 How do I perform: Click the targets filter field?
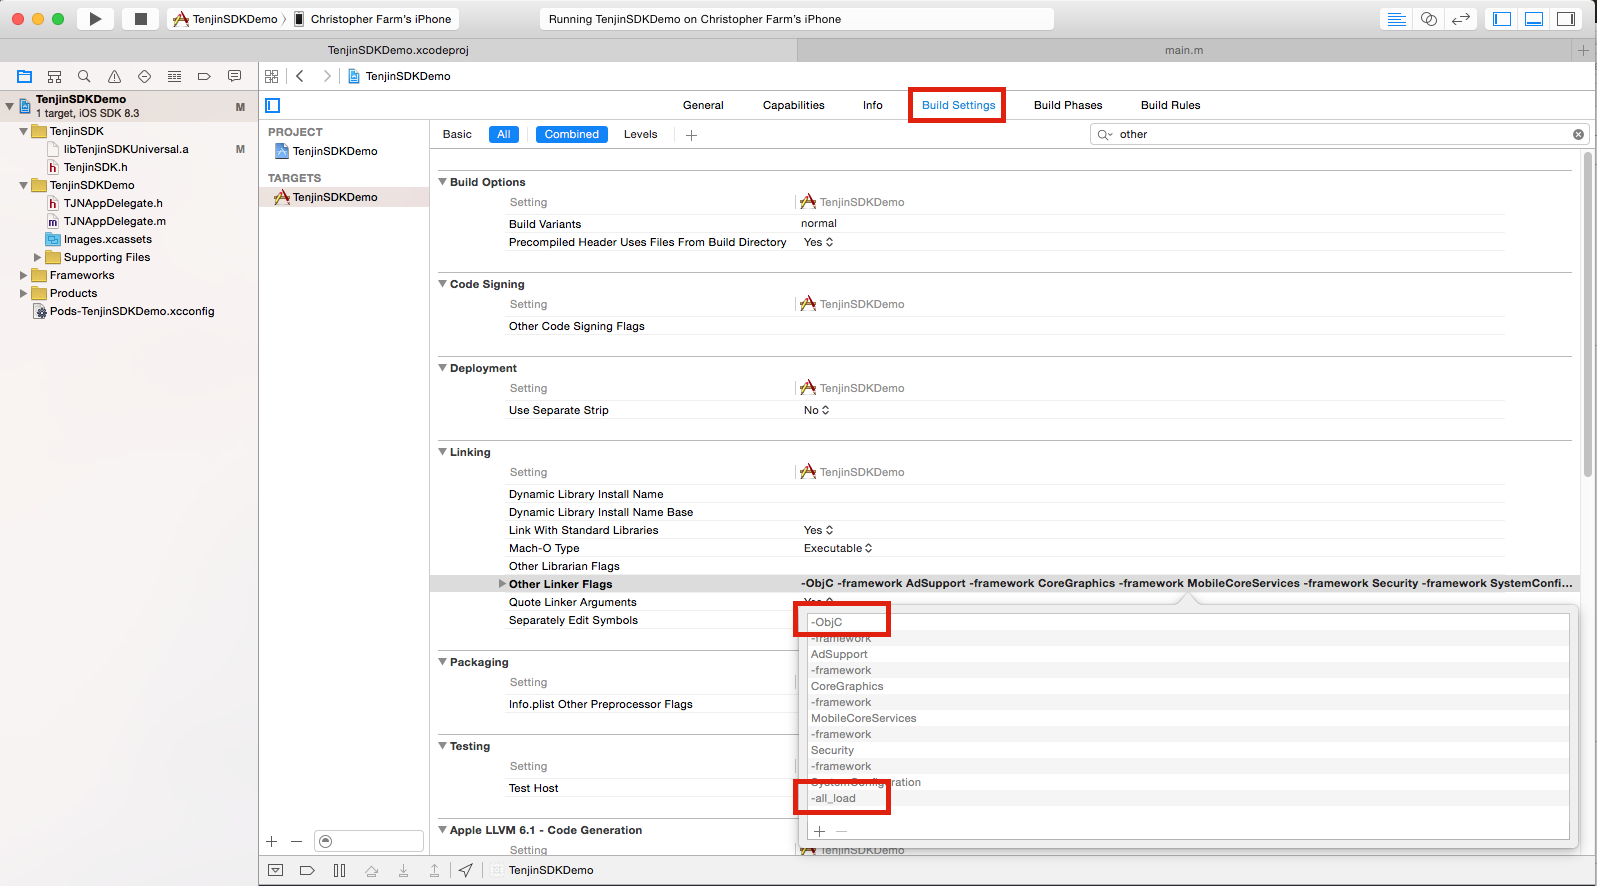369,841
